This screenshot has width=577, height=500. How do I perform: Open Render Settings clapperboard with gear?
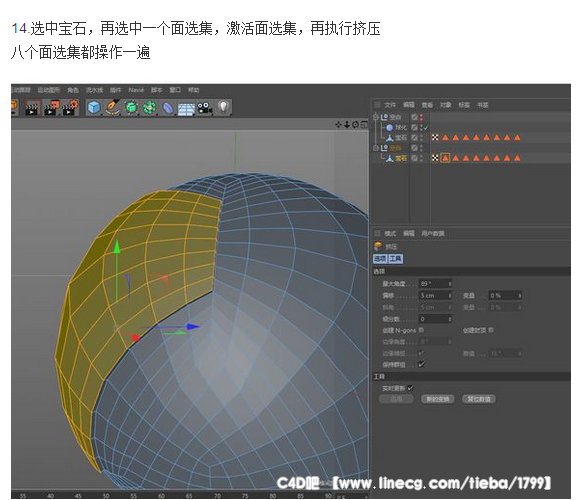pos(71,108)
